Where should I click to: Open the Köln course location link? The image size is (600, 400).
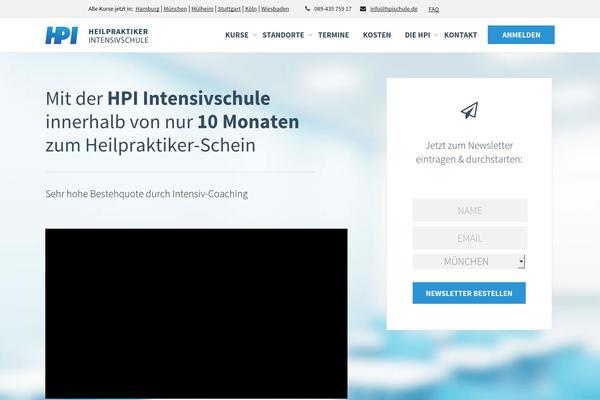251,9
